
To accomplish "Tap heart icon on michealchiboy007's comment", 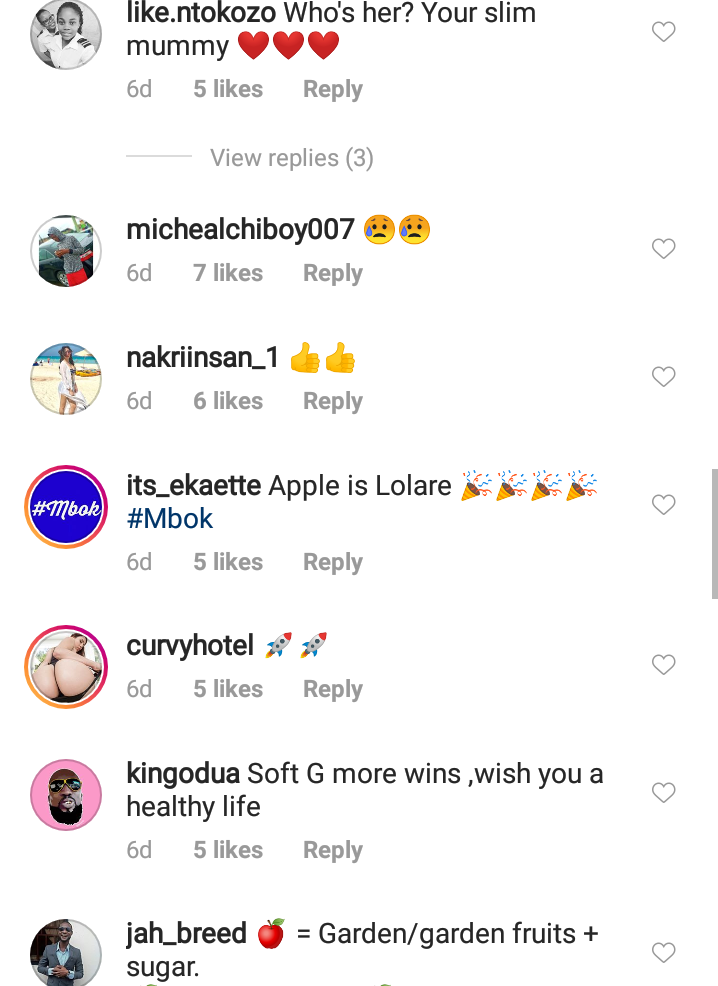I will coord(663,248).
